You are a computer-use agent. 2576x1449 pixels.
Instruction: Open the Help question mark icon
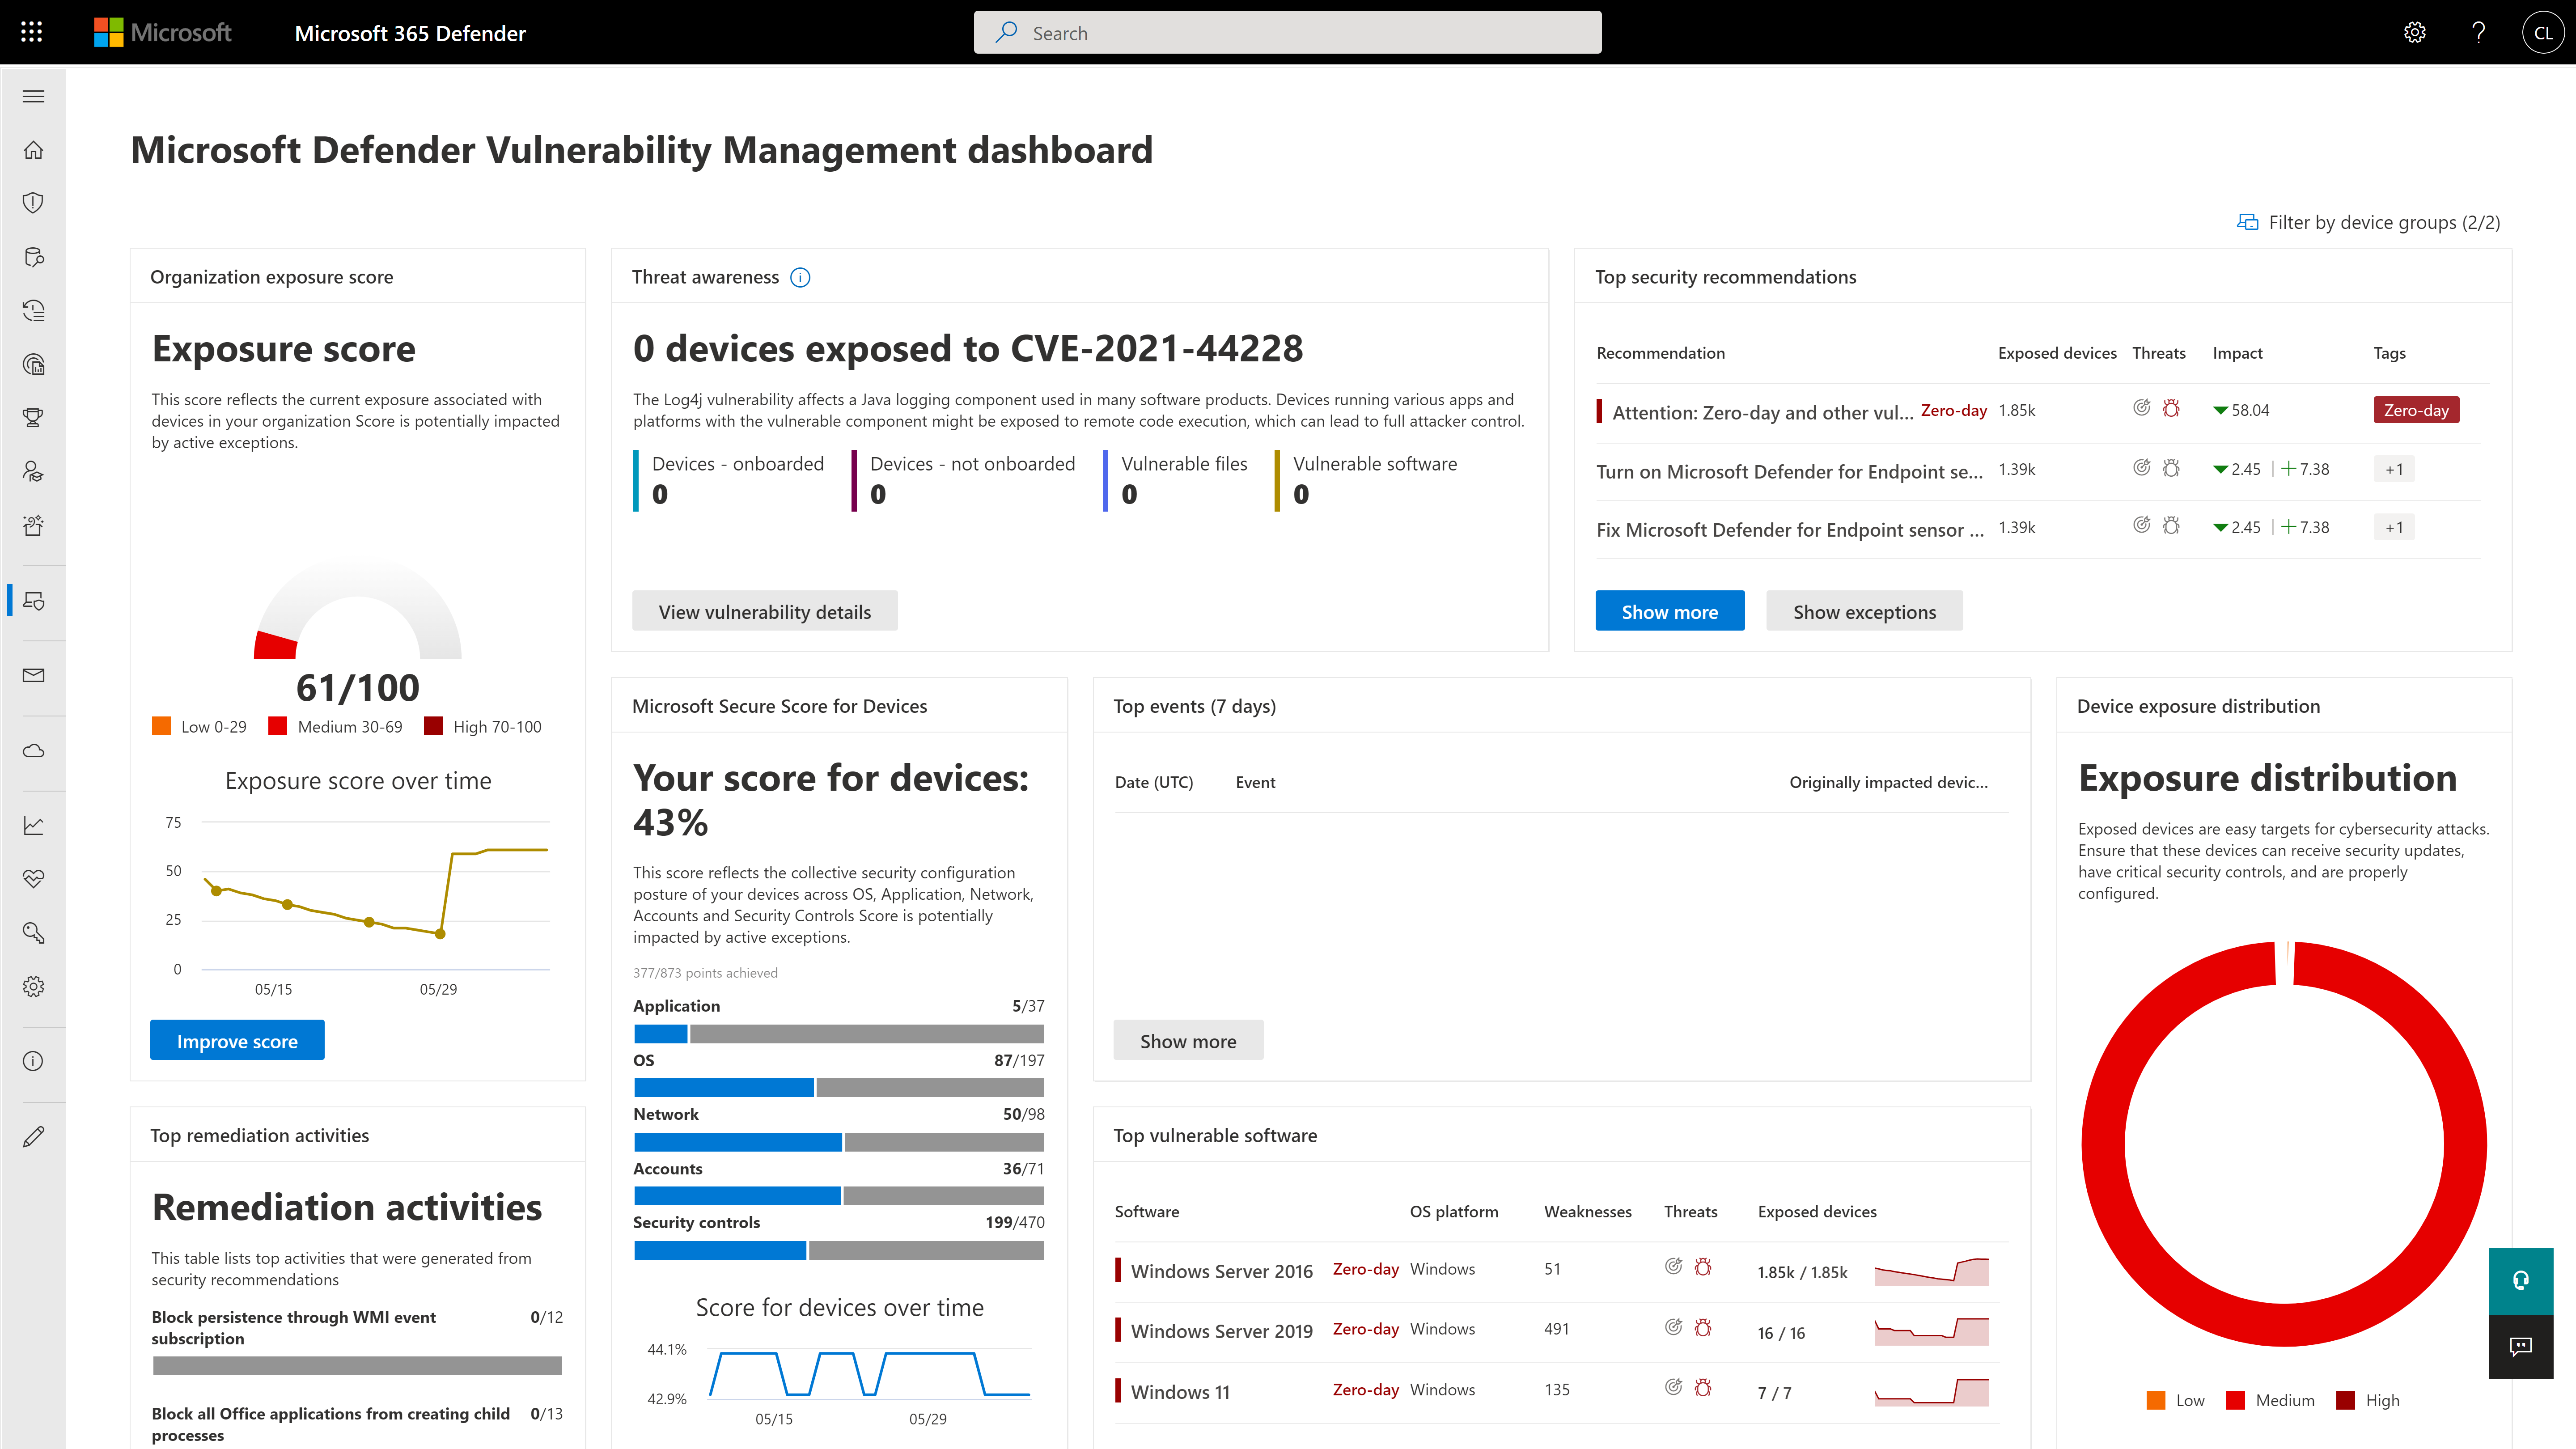click(2478, 32)
